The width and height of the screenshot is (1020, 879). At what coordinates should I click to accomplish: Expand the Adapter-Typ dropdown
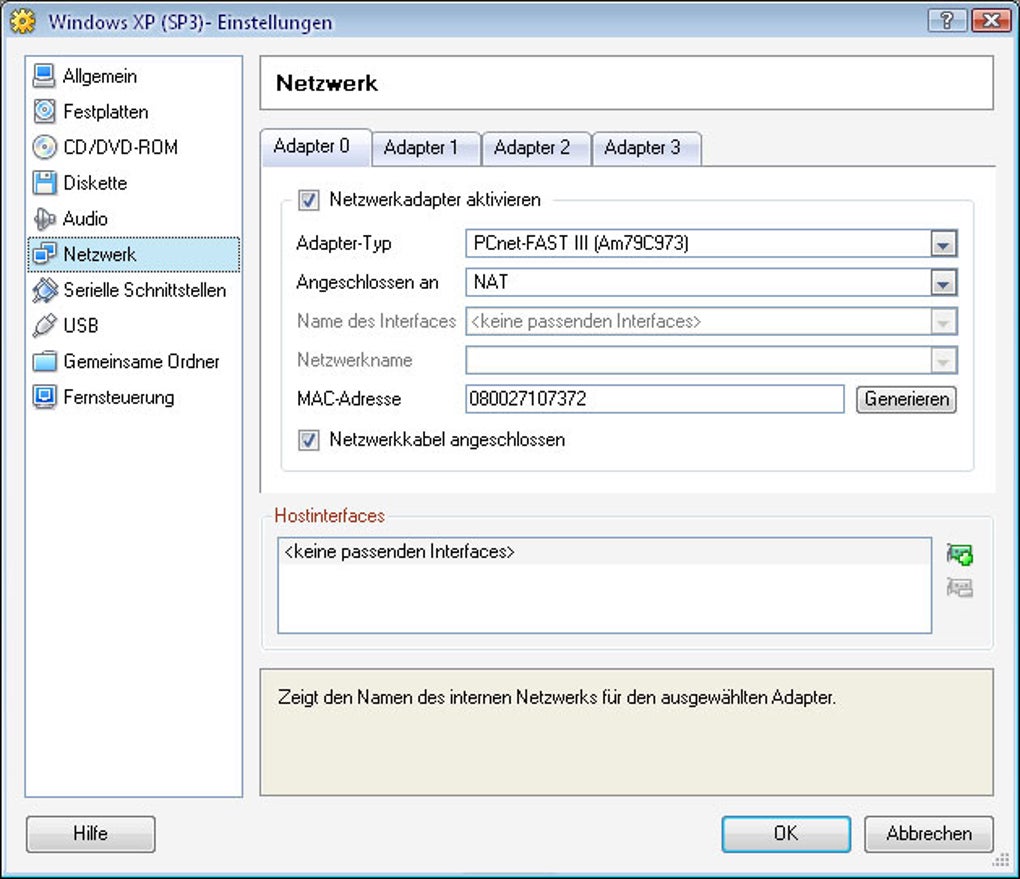pos(943,244)
